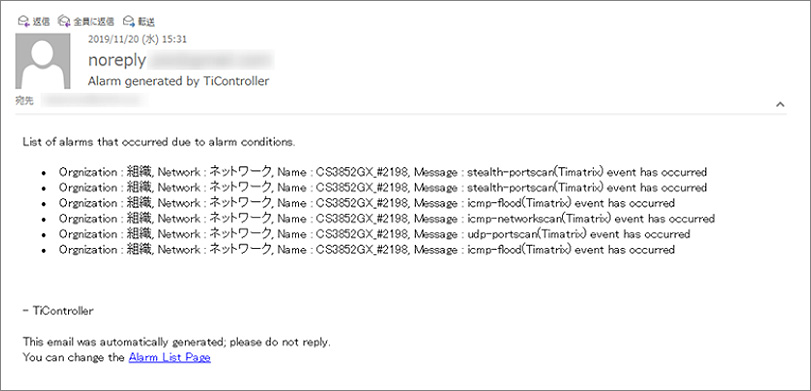811x391 pixels.
Task: Open the sender's avatar picture
Action: click(43, 61)
